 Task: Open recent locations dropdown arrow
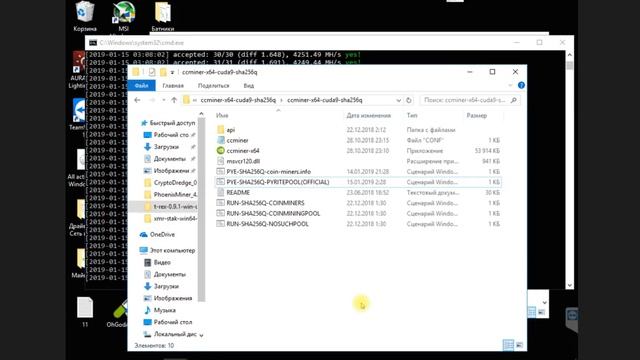[163, 100]
